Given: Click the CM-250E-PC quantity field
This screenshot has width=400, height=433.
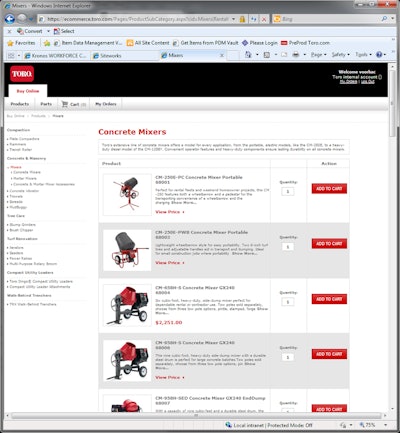Looking at the screenshot, I should pyautogui.click(x=288, y=191).
